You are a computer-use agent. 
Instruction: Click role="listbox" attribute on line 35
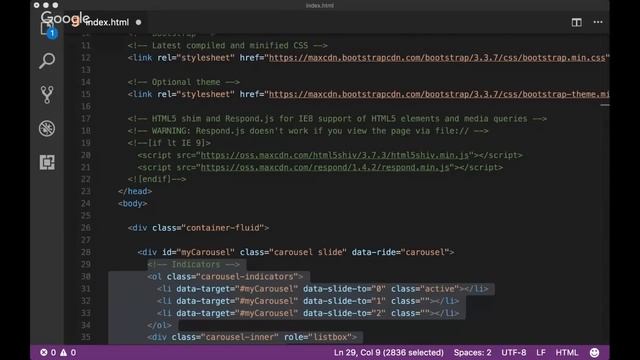318,337
